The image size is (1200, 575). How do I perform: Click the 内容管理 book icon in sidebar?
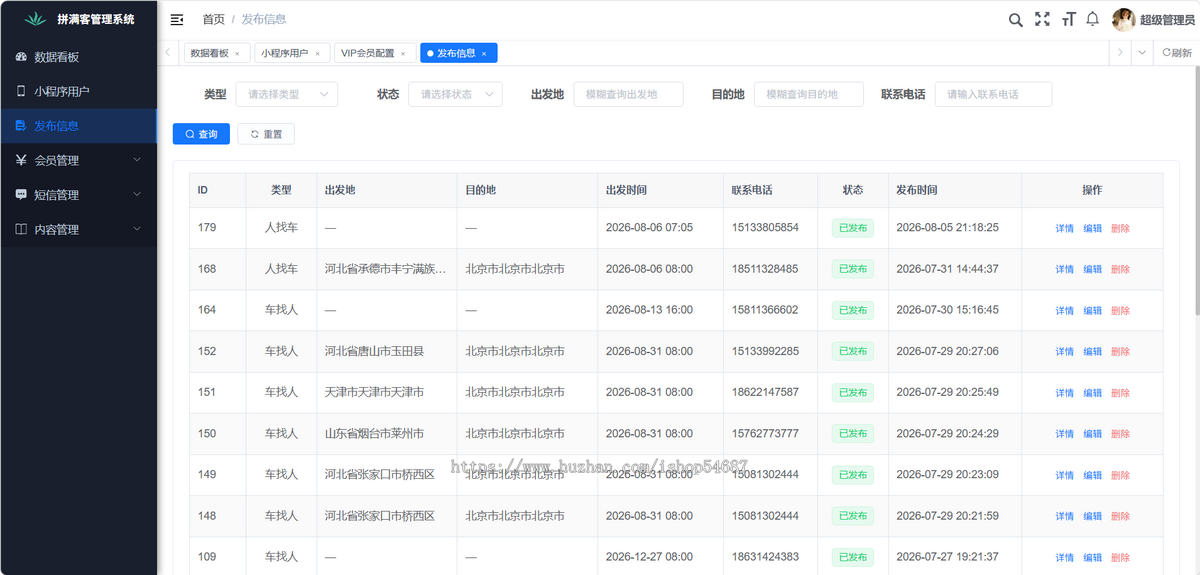point(21,229)
